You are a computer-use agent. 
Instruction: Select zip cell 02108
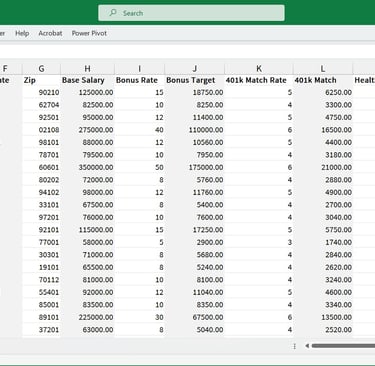[x=41, y=130]
